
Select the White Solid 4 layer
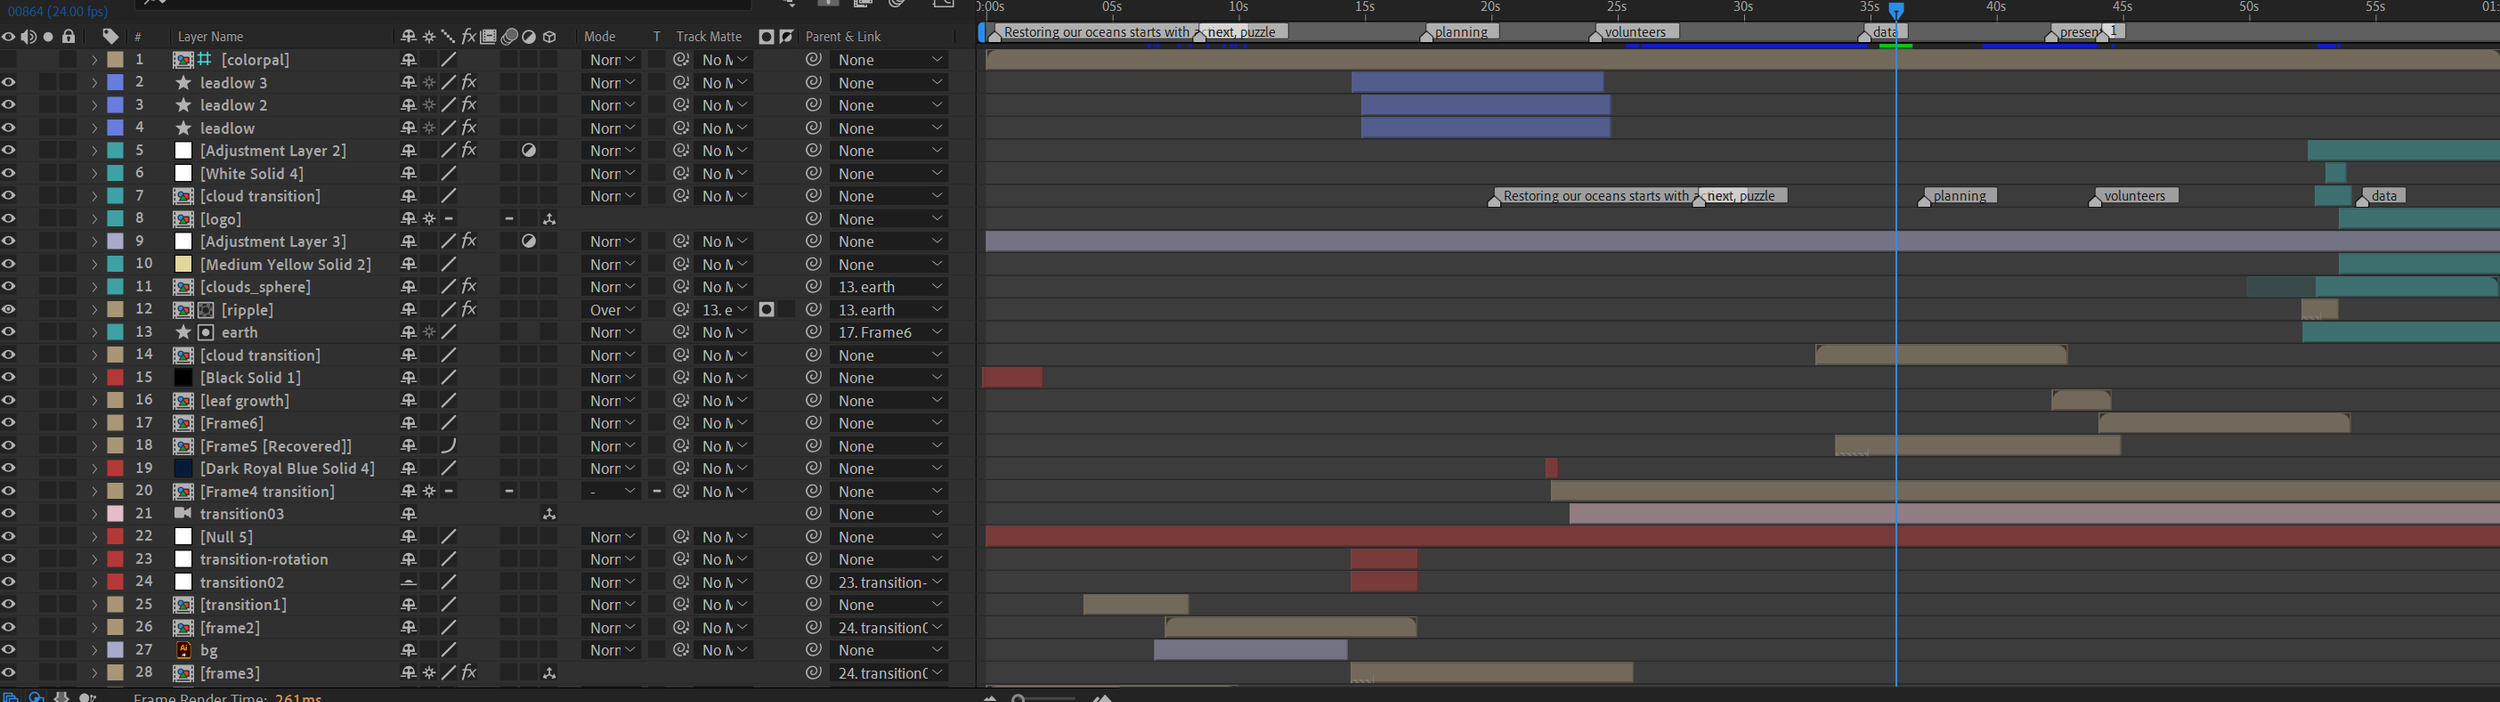(x=251, y=173)
